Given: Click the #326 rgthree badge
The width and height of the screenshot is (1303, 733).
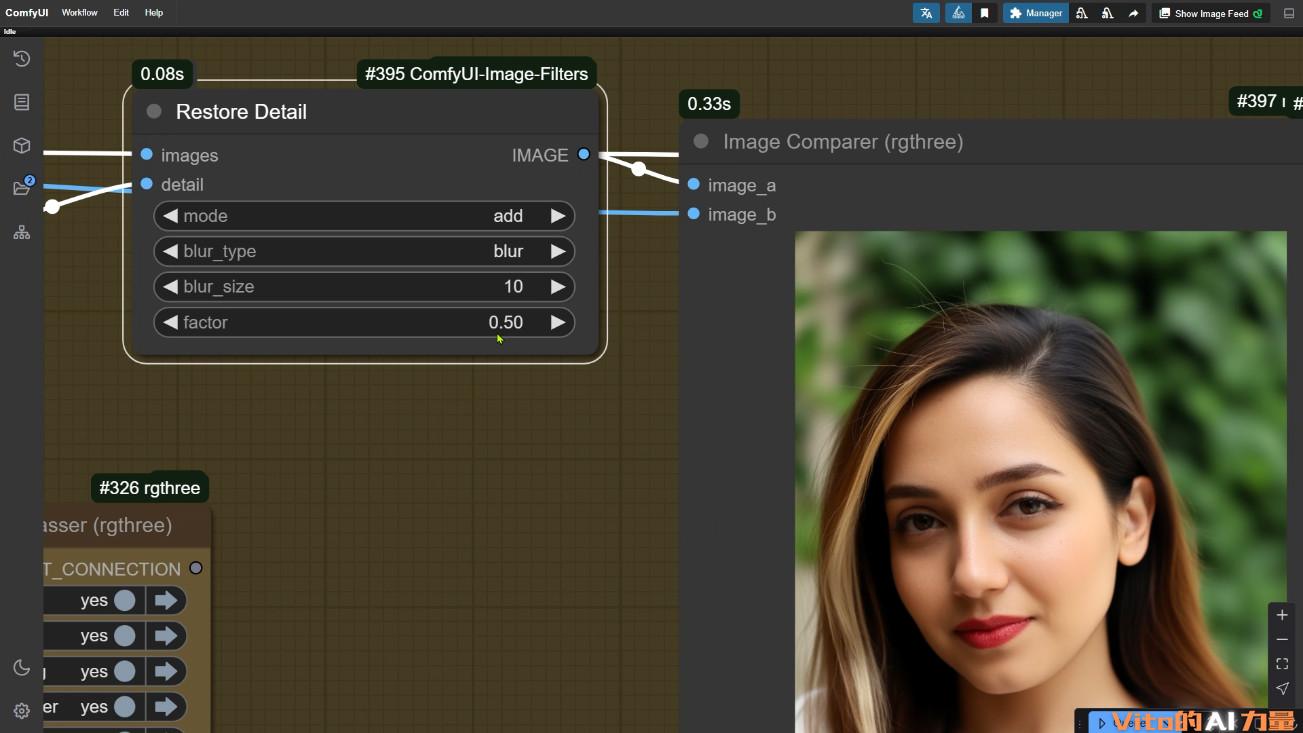Looking at the screenshot, I should (x=150, y=488).
